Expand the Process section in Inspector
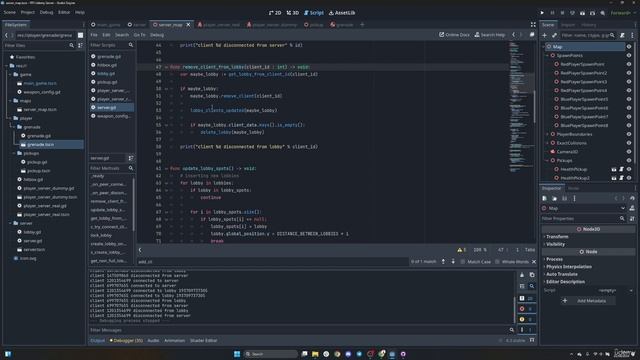The image size is (640, 360). pos(554,259)
